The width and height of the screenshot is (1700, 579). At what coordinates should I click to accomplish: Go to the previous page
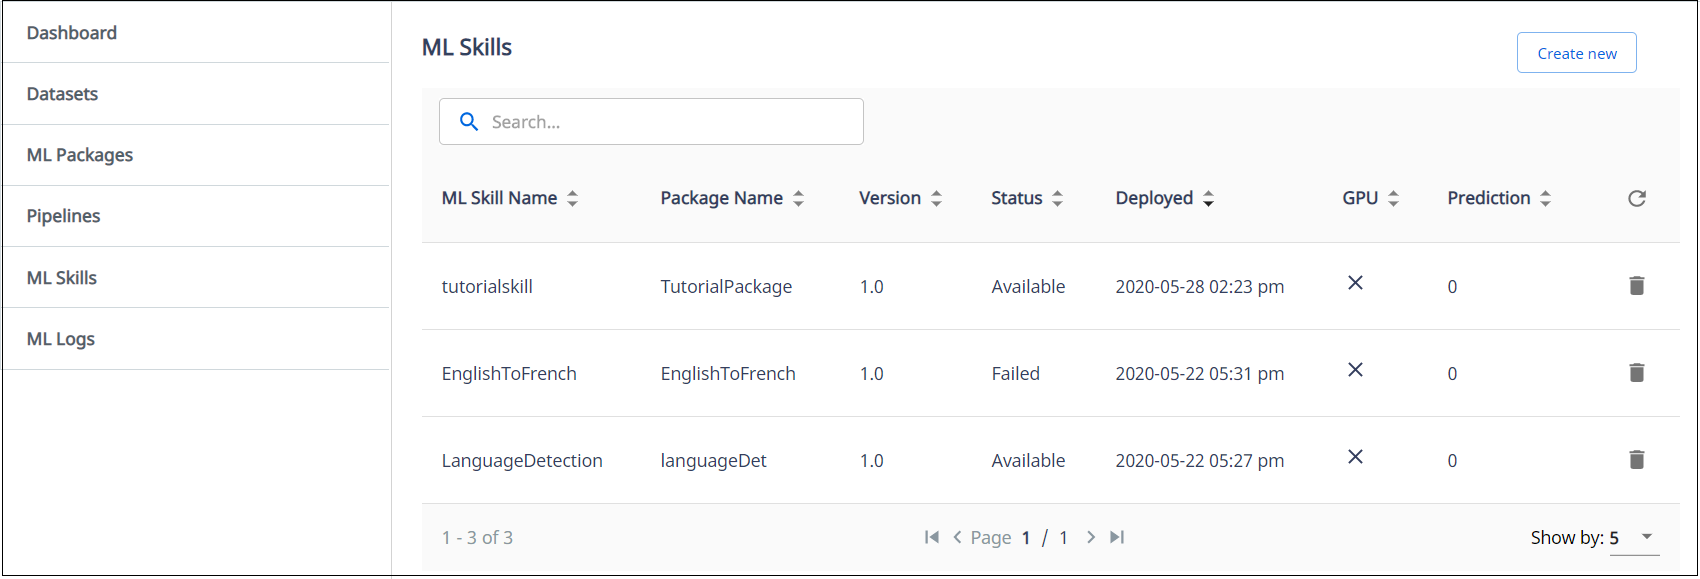coord(957,538)
